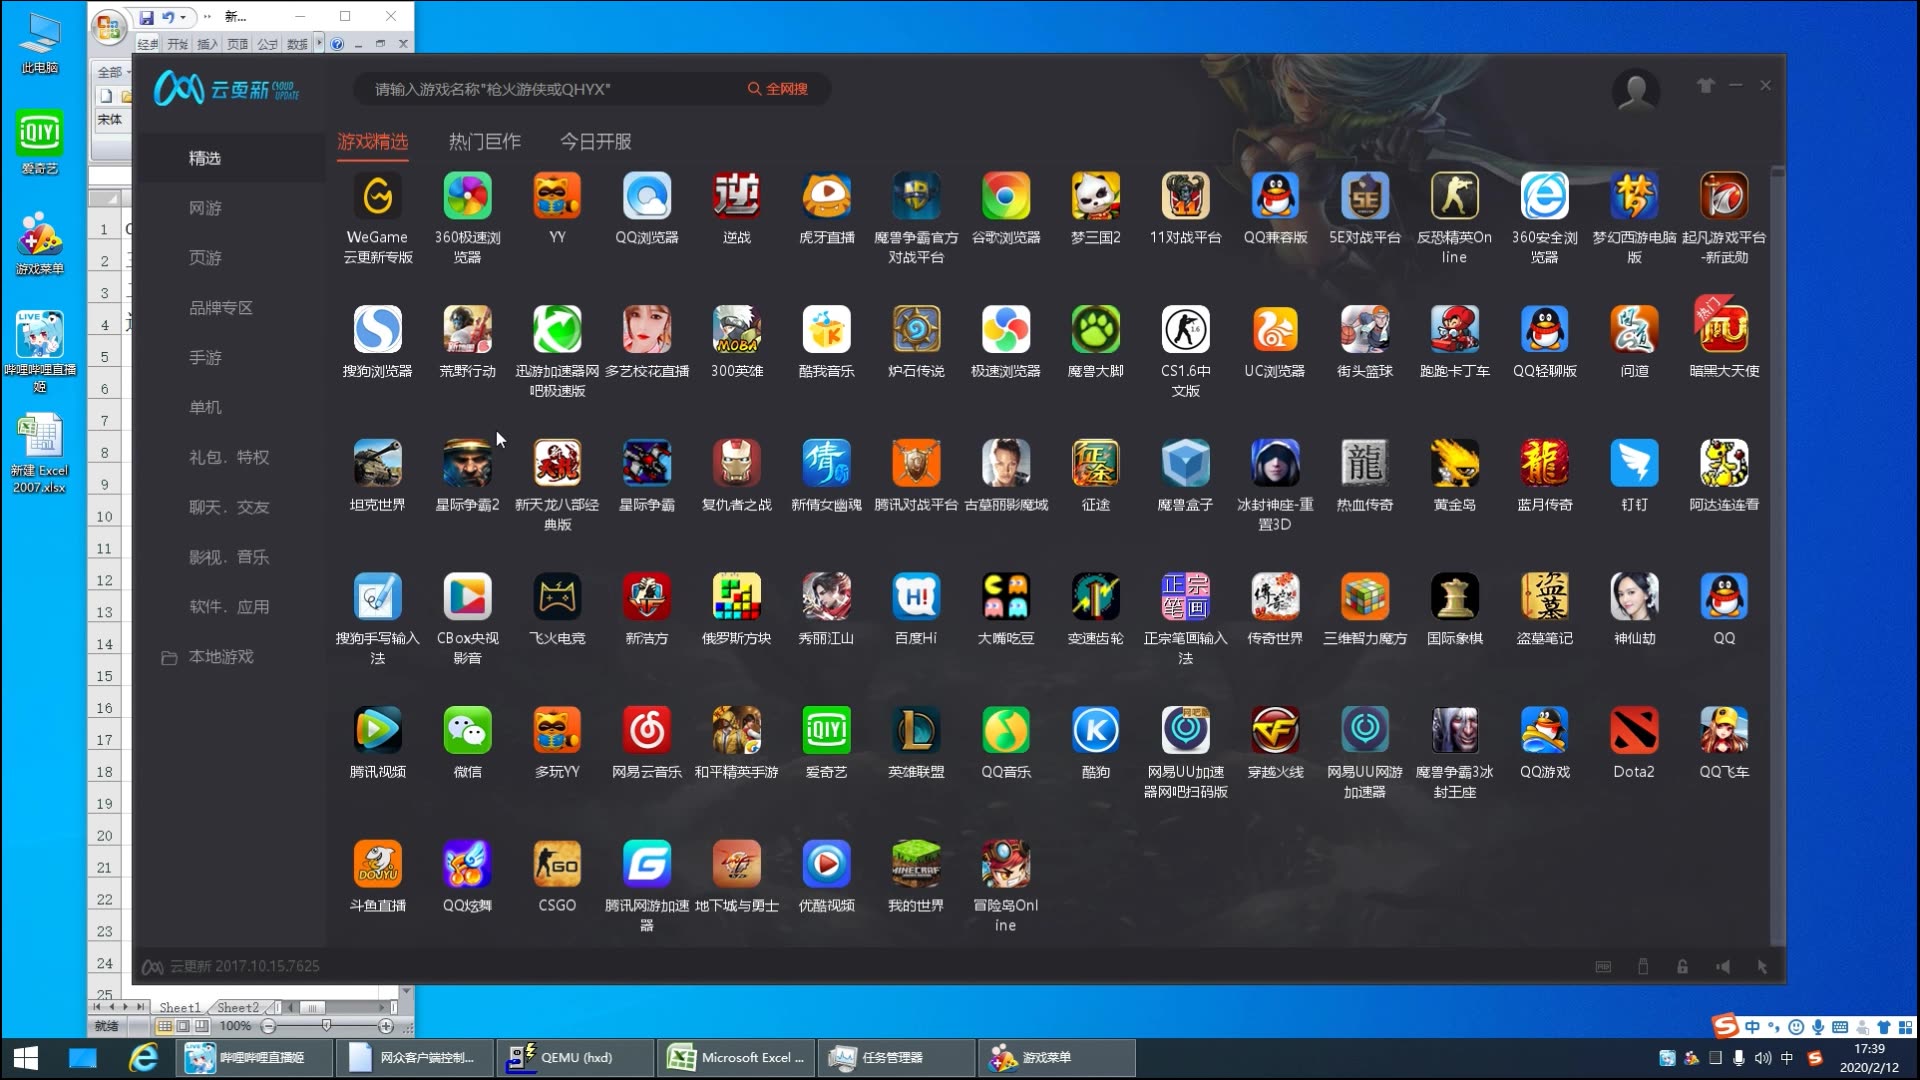Click the 全网搜 search button

tap(778, 89)
